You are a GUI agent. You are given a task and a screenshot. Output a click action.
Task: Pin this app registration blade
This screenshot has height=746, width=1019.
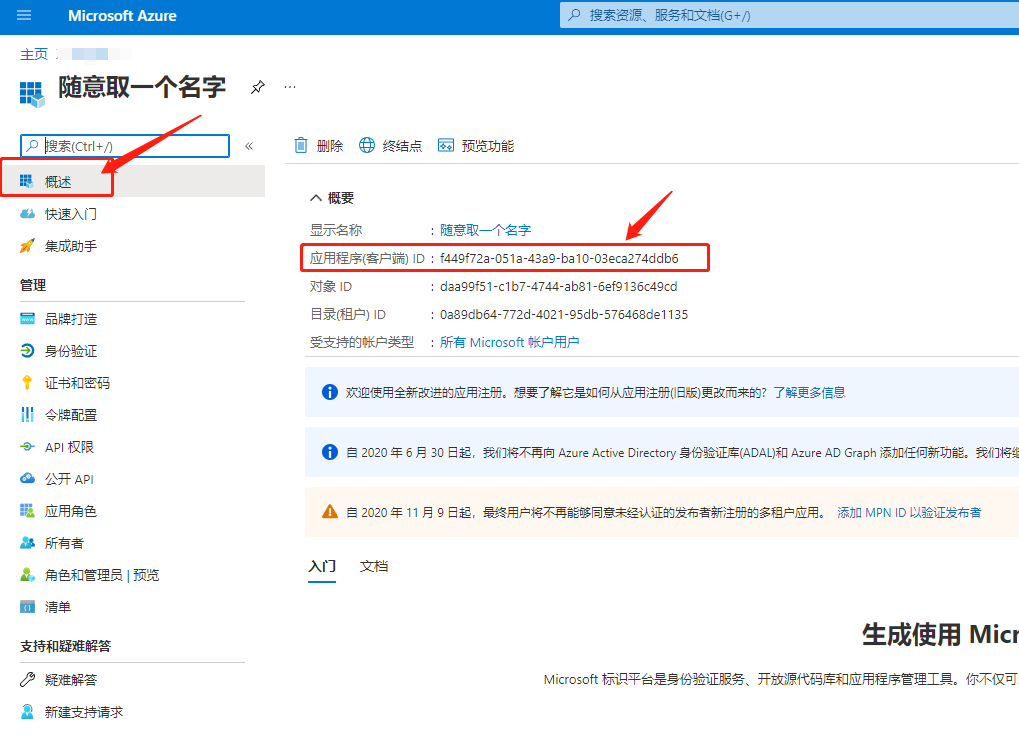[257, 87]
